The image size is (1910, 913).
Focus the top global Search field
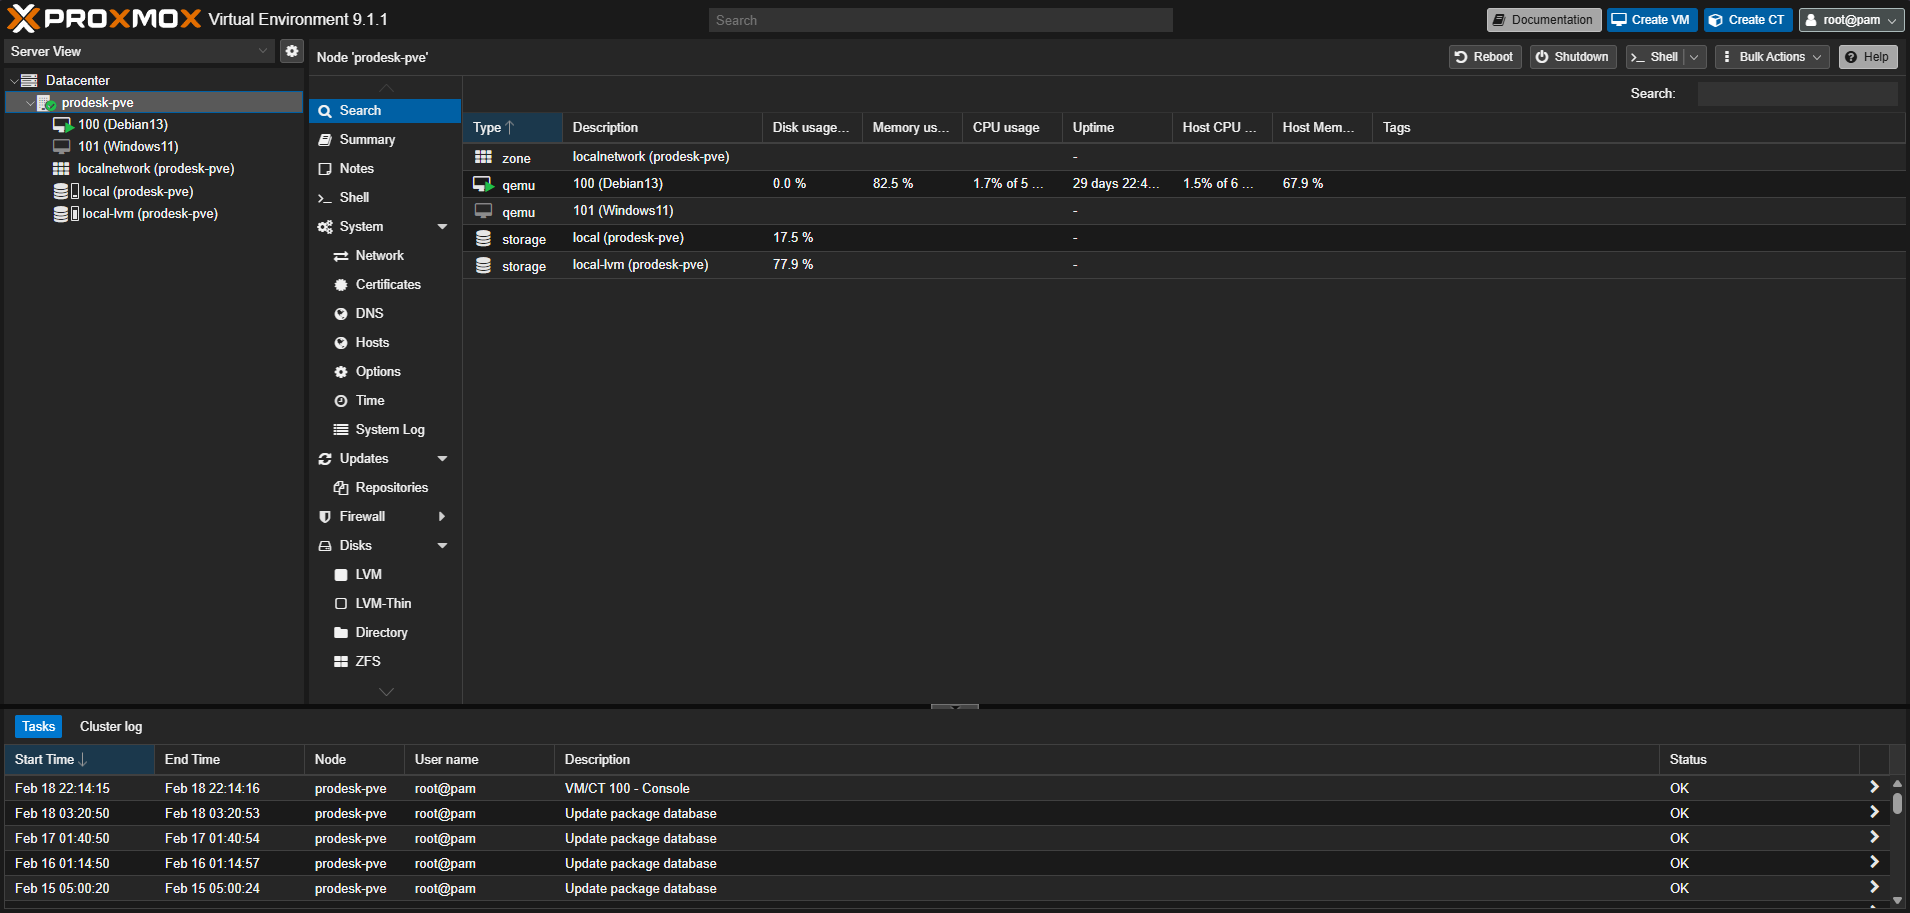(941, 20)
